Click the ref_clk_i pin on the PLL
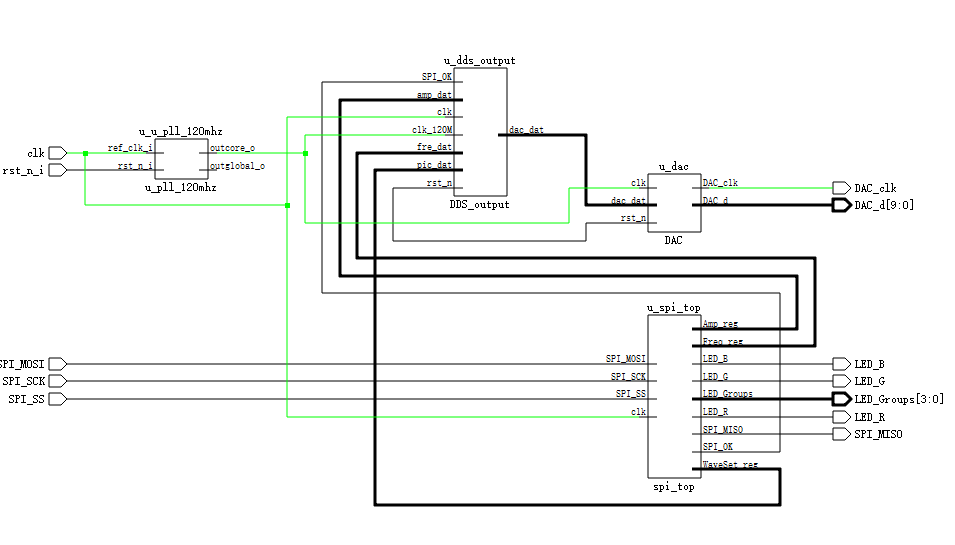 130,148
